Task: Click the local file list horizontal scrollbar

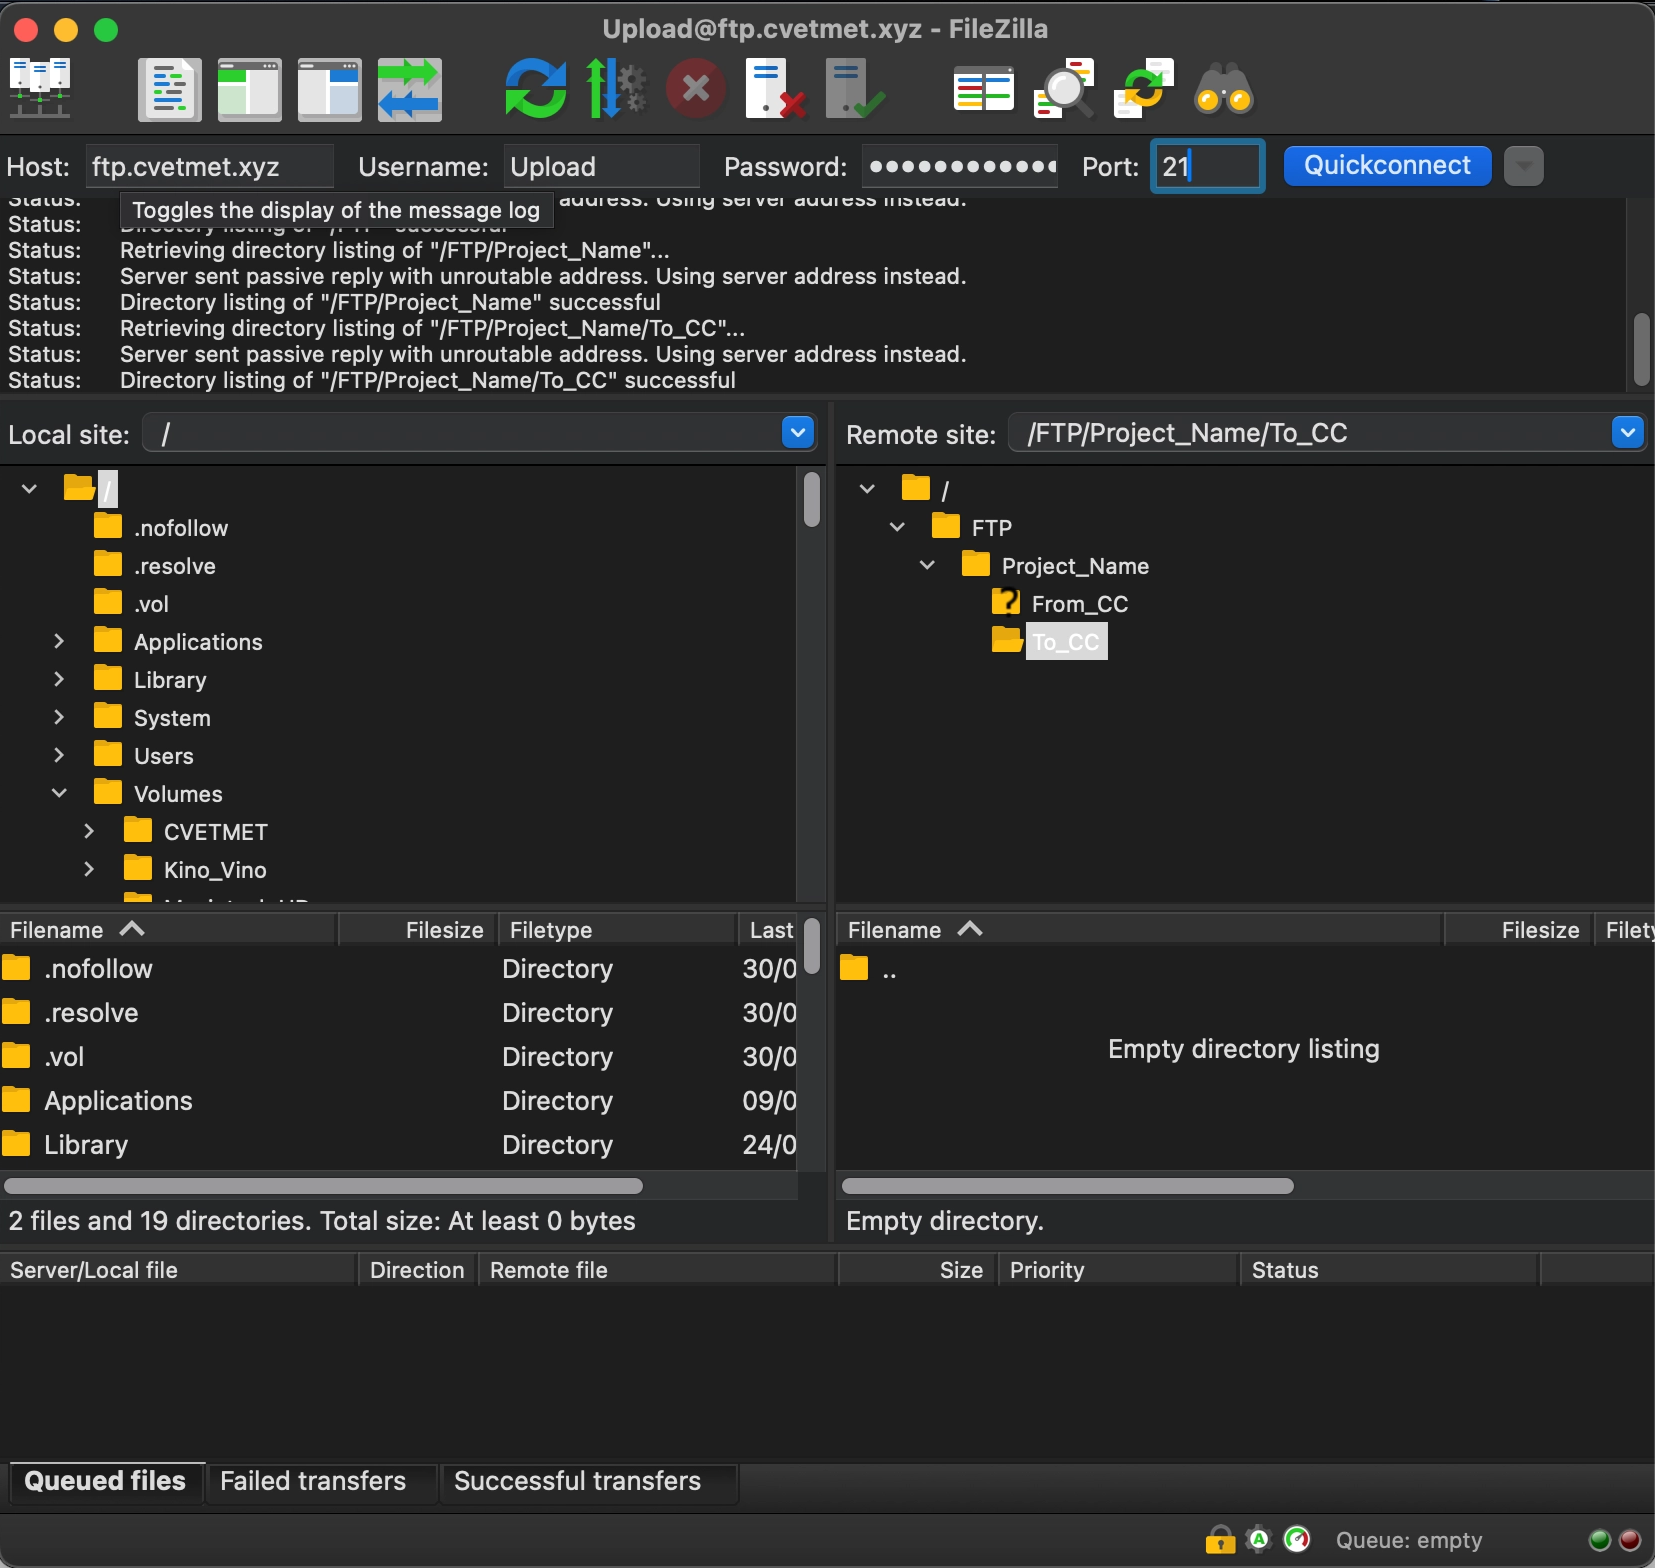Action: [323, 1186]
